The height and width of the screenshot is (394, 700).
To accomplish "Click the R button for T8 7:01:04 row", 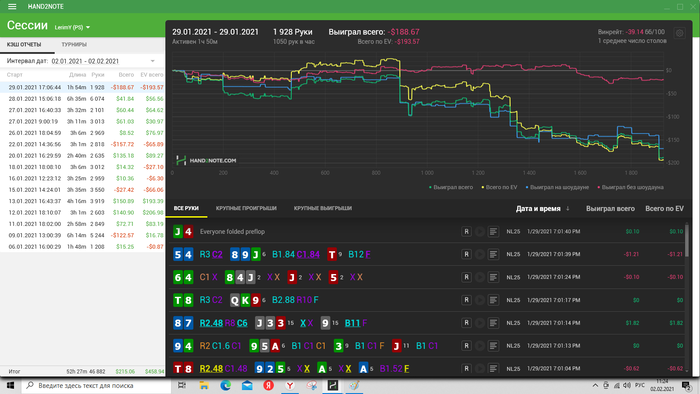I will coord(466,369).
